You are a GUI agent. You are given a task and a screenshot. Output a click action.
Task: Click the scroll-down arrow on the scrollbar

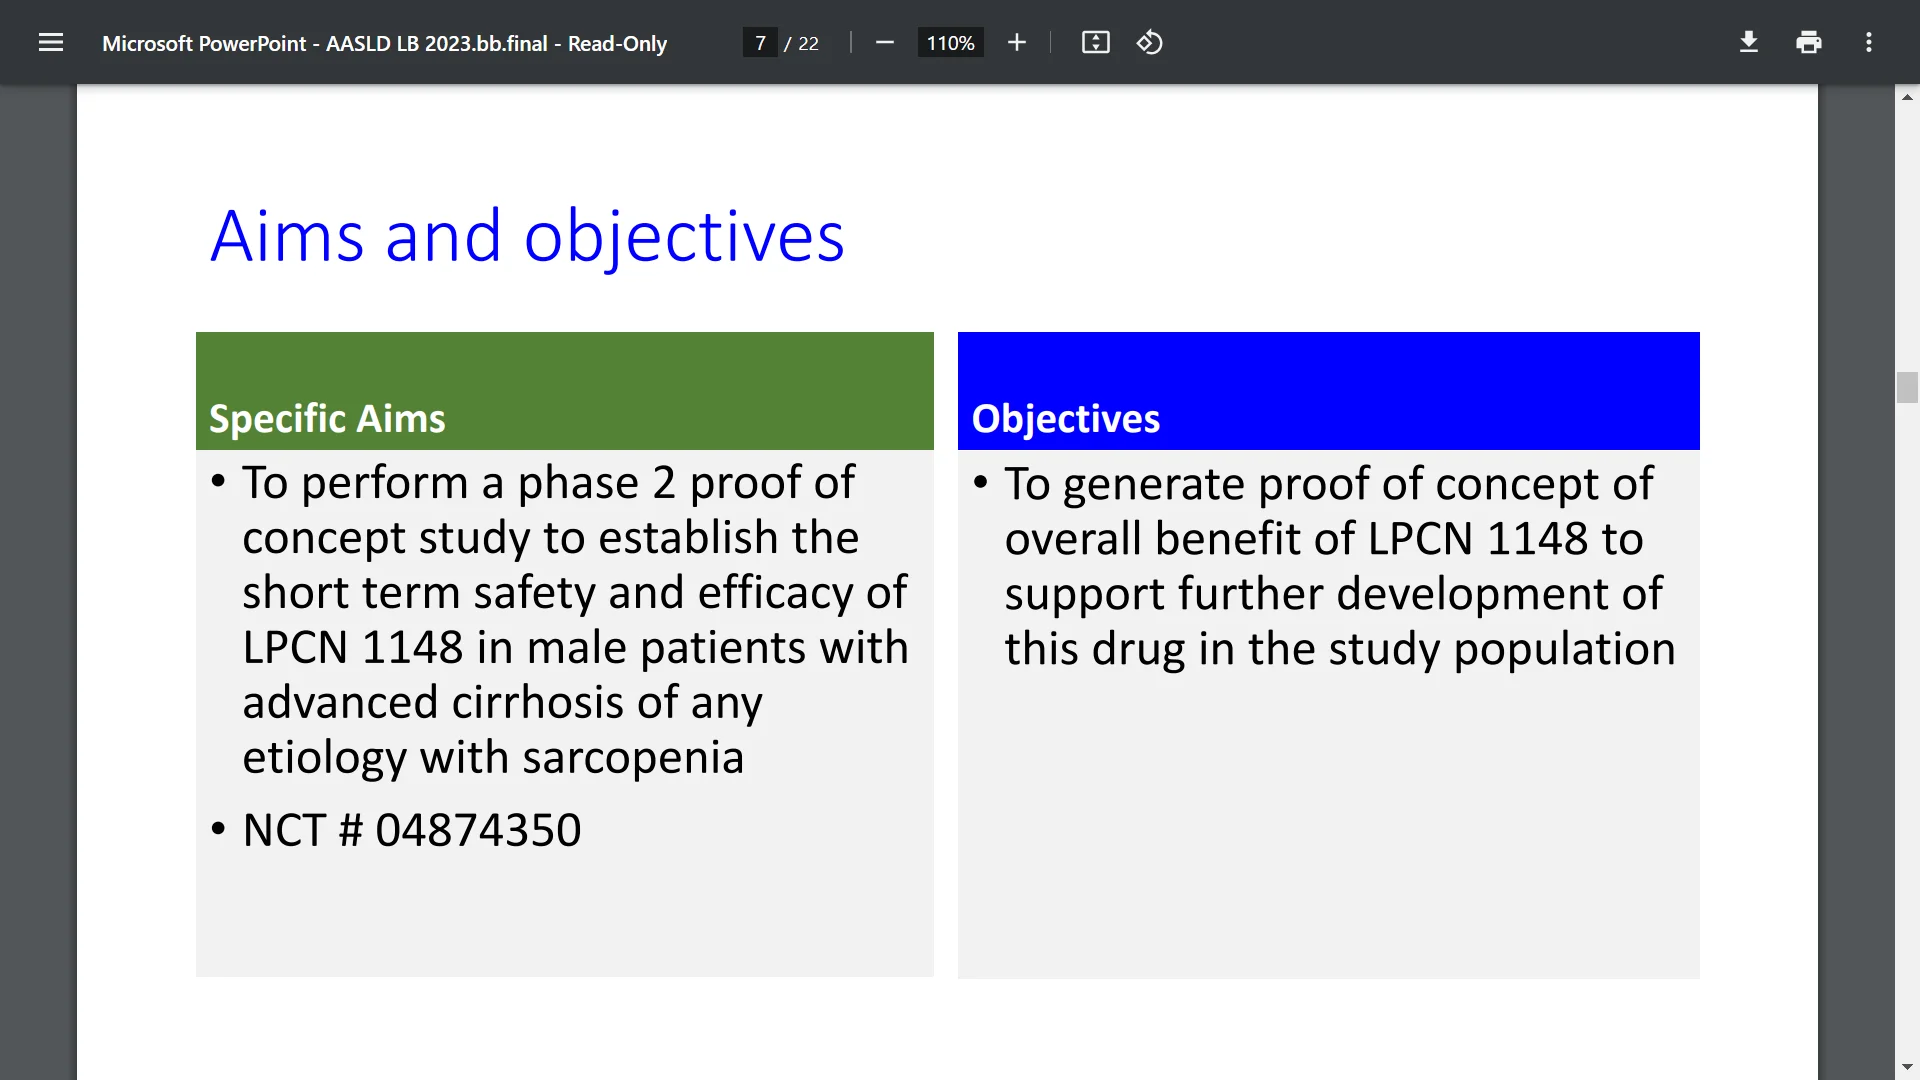pyautogui.click(x=1907, y=1066)
